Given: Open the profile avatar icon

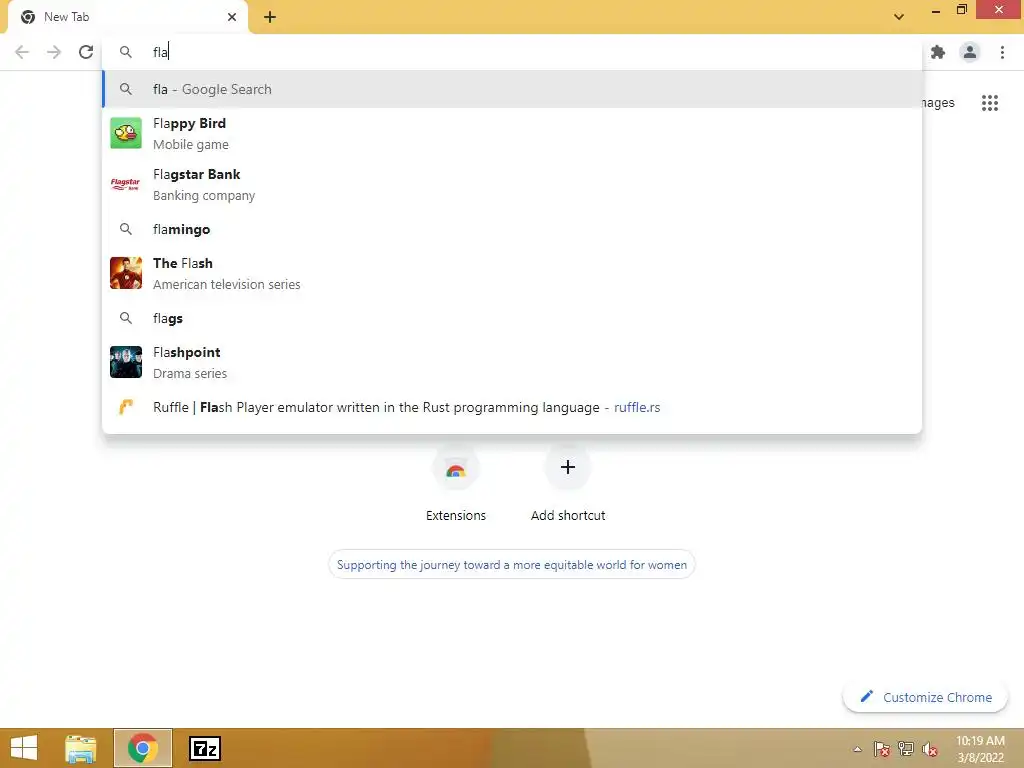Looking at the screenshot, I should (x=970, y=52).
